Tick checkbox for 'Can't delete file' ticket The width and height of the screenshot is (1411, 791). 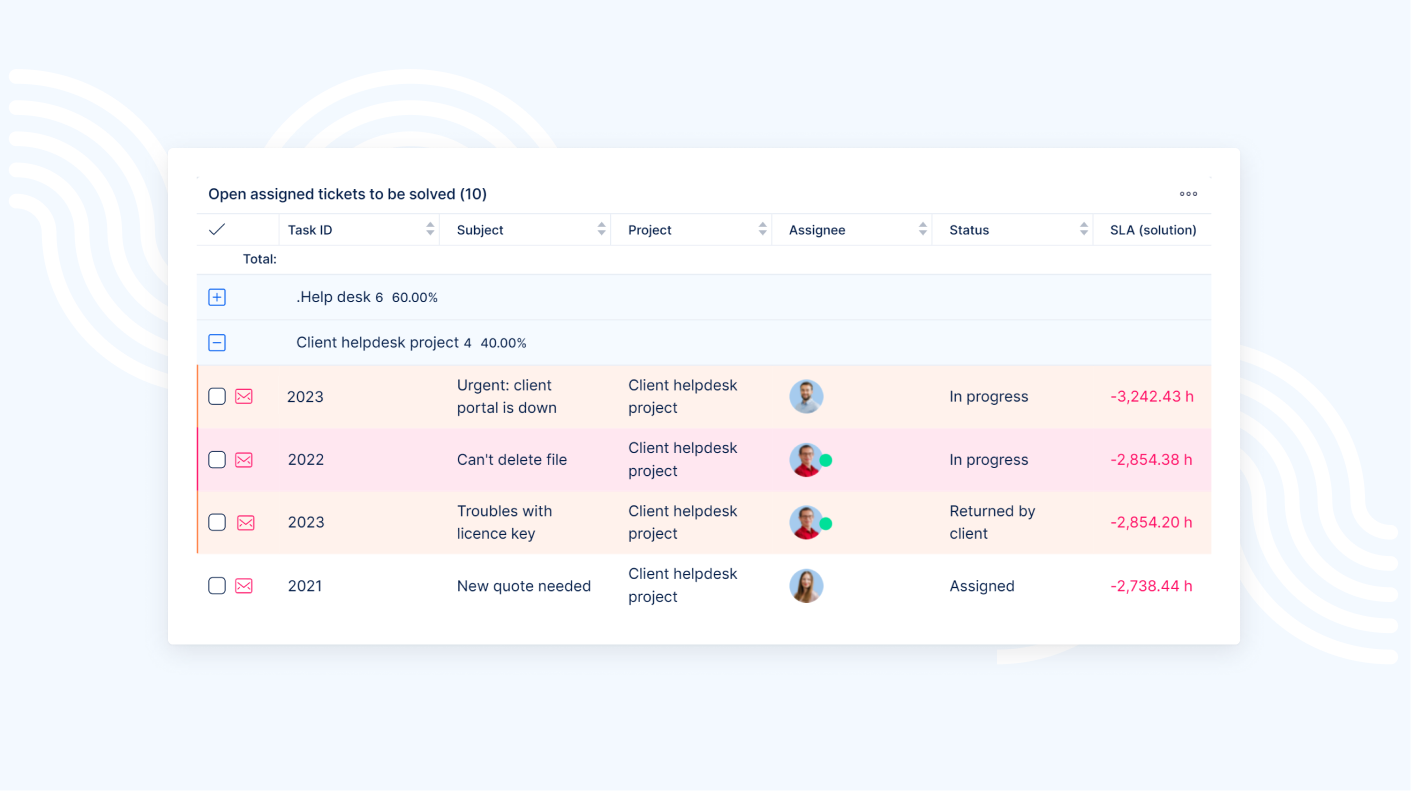tap(217, 460)
